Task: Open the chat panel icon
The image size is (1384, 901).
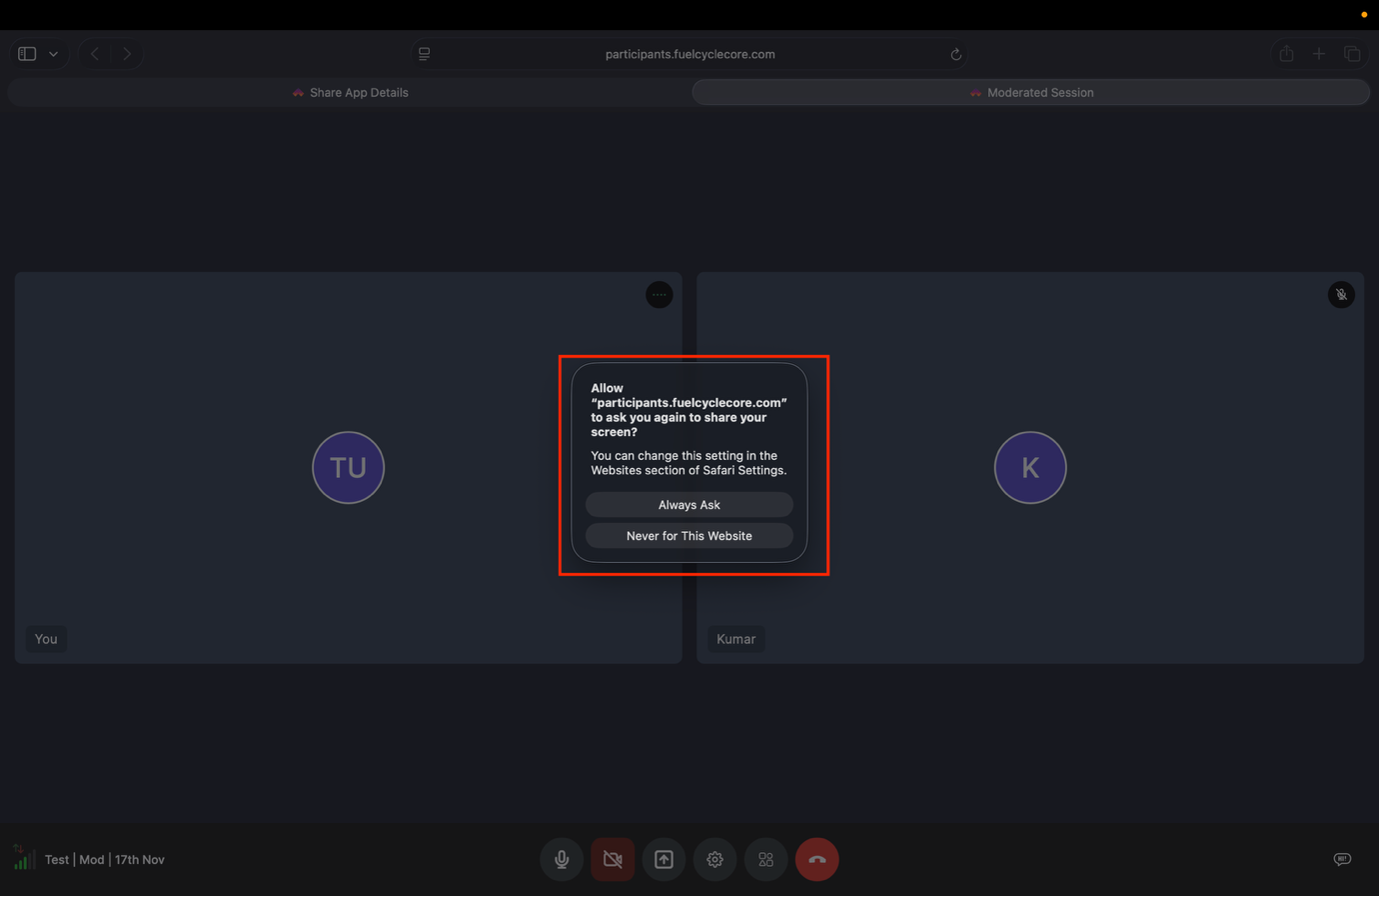Action: [1342, 859]
